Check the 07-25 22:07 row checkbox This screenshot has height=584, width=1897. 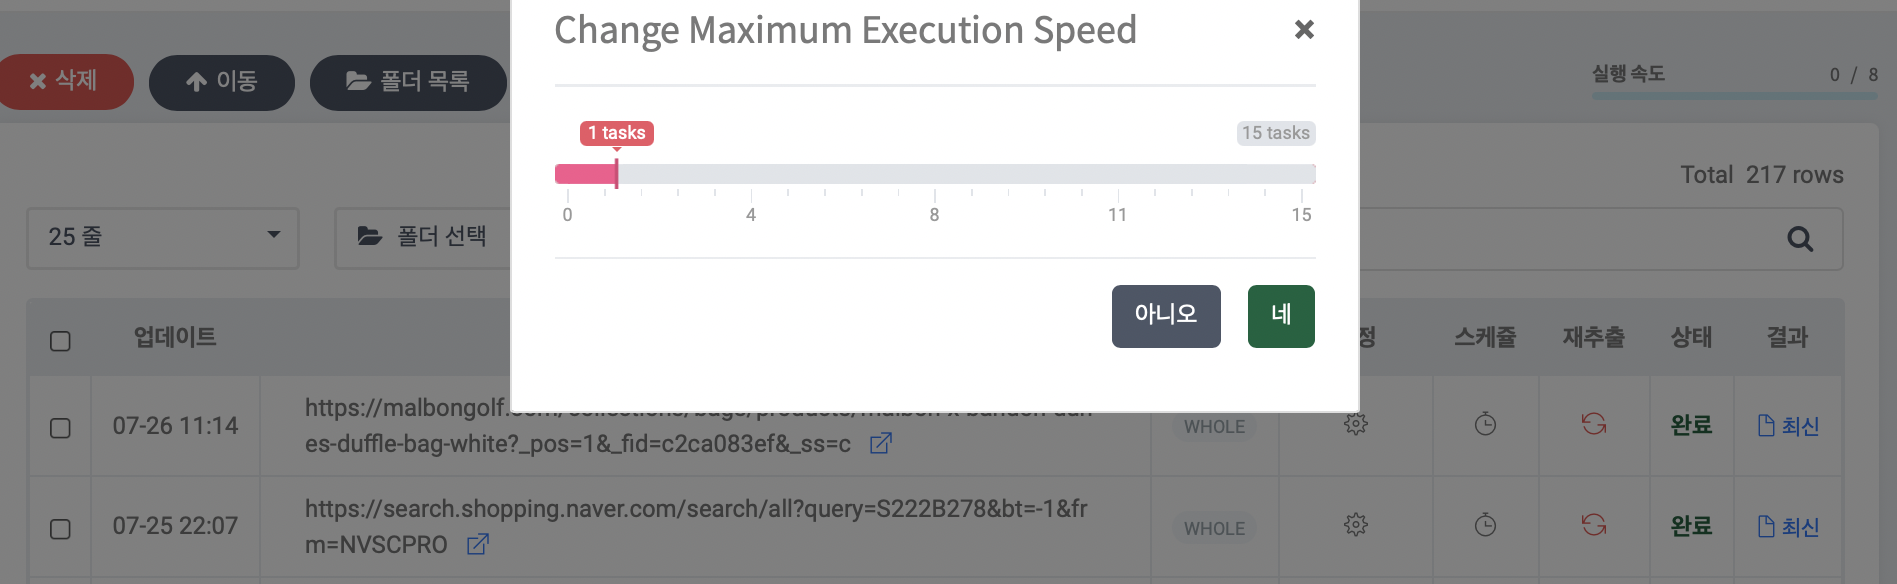(60, 529)
